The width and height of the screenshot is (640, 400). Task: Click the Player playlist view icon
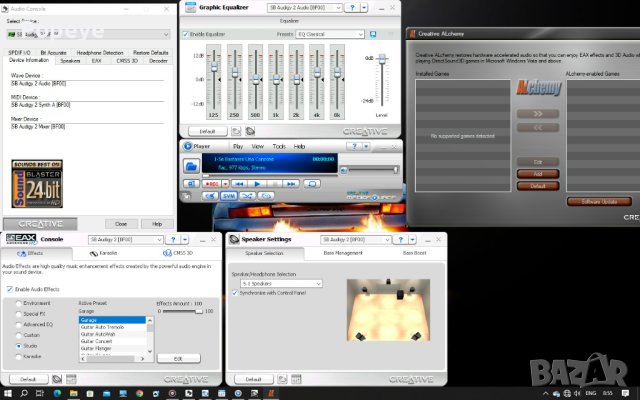click(x=191, y=184)
